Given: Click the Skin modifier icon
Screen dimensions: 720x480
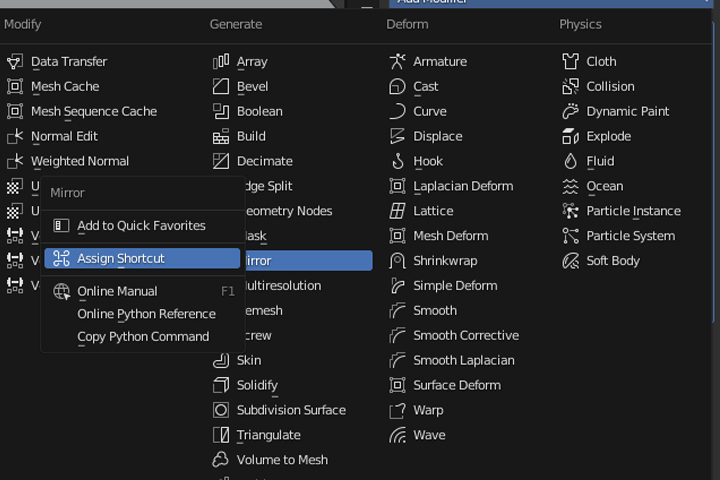Looking at the screenshot, I should pos(221,360).
